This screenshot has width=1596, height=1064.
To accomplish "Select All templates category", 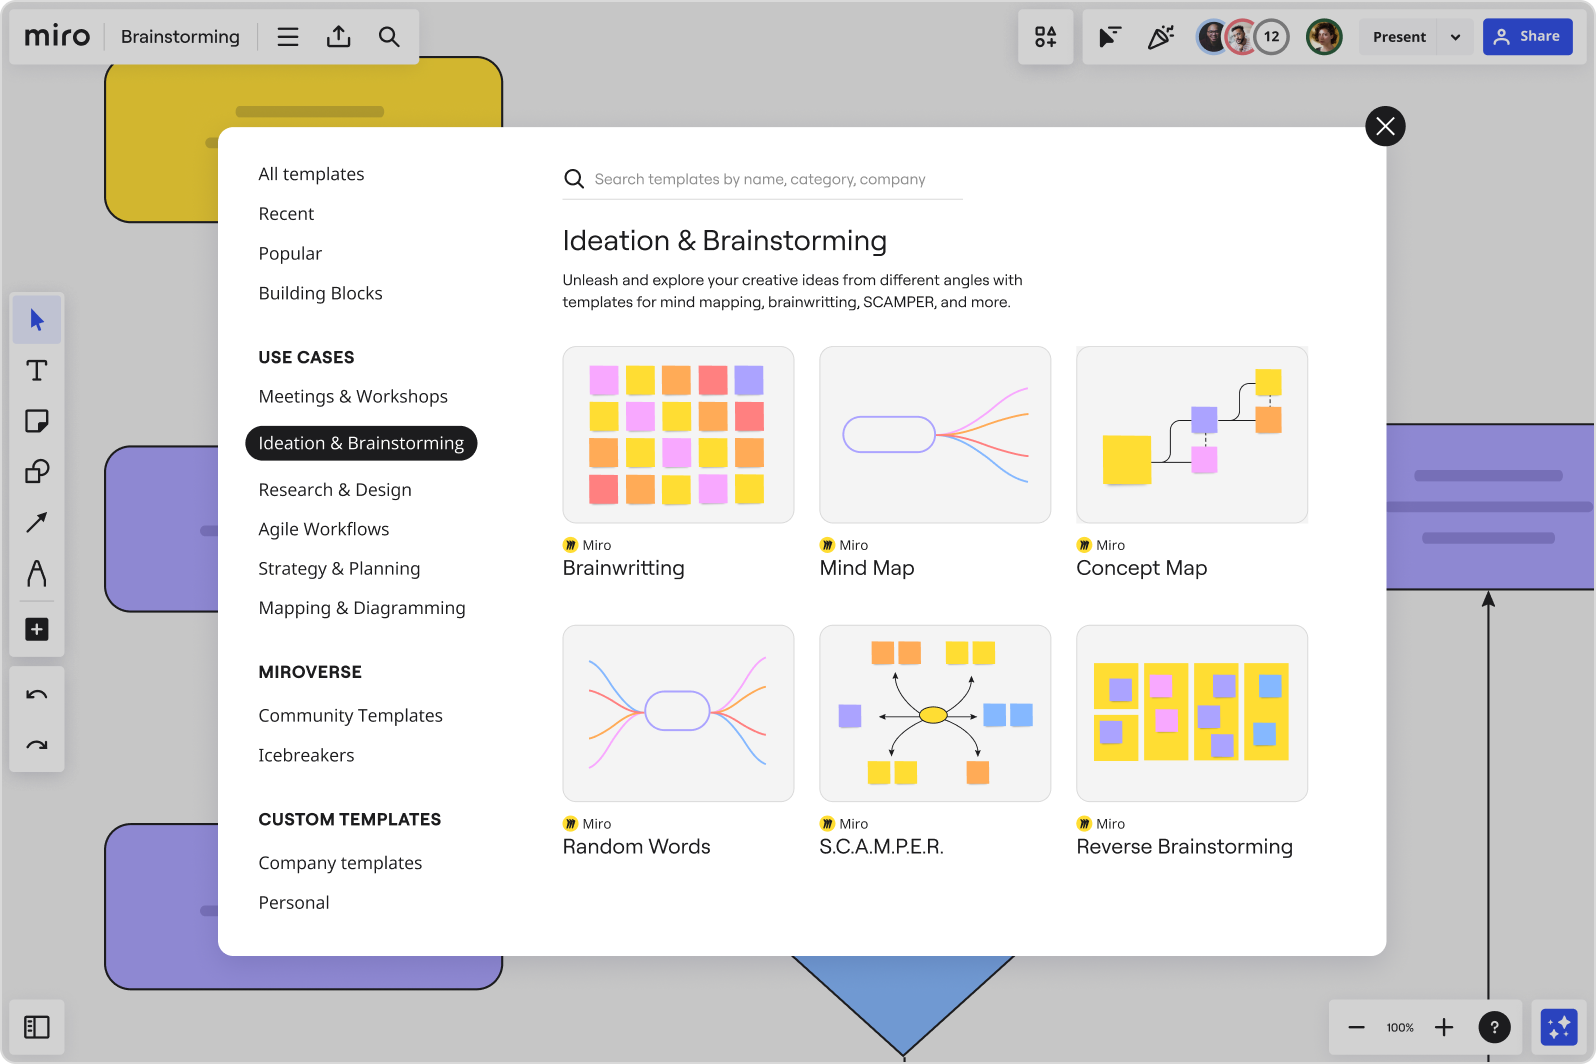I will click(x=311, y=174).
